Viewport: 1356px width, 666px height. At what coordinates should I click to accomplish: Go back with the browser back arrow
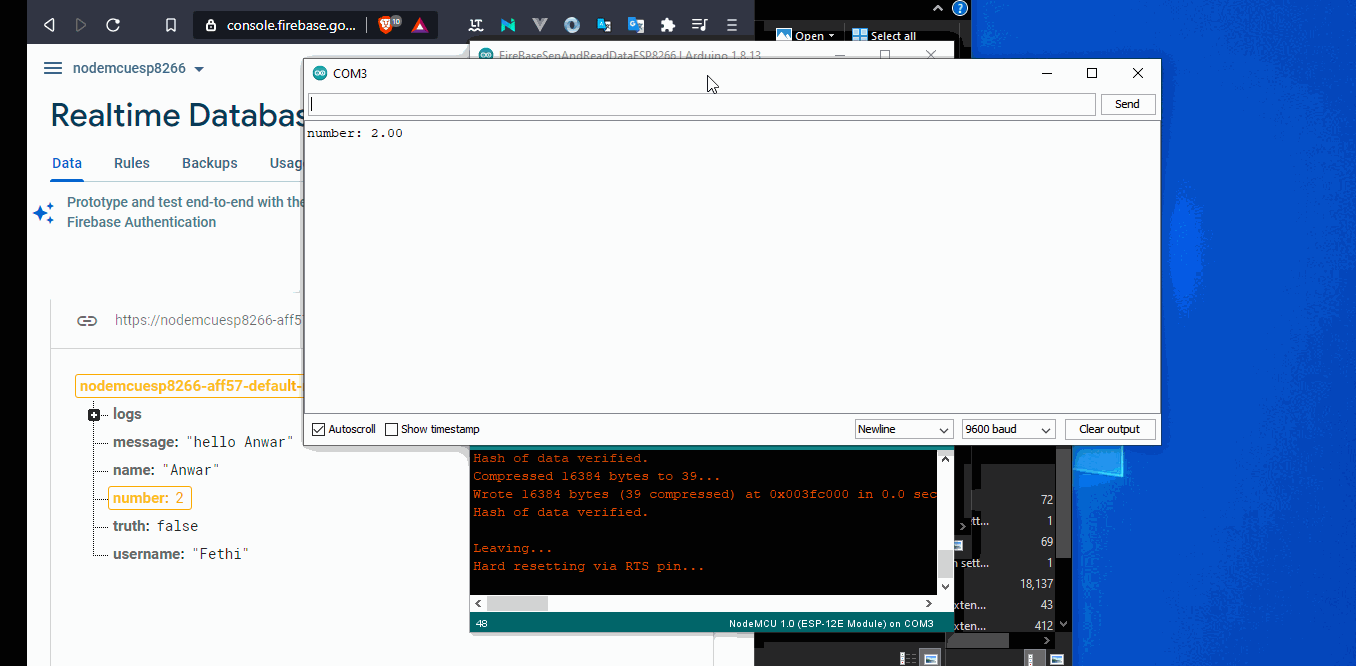pos(49,25)
